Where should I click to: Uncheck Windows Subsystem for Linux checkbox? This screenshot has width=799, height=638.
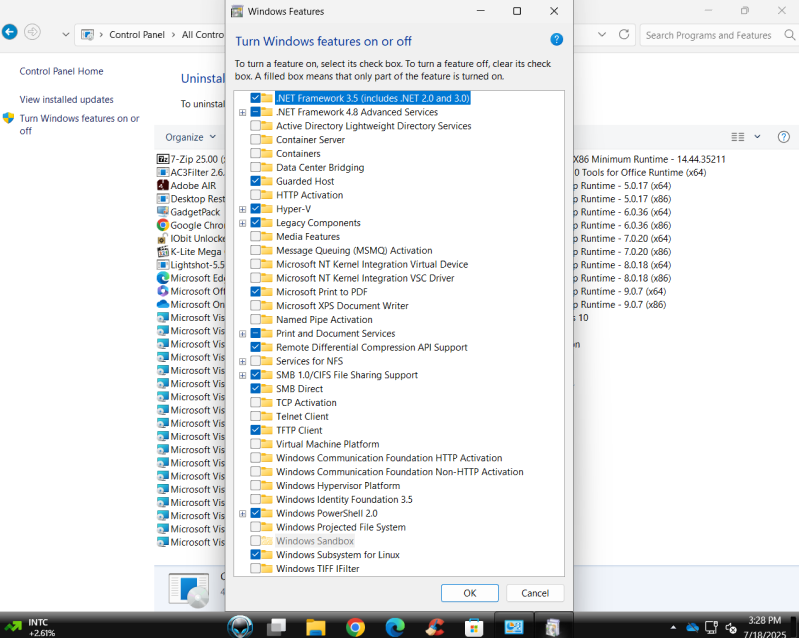tap(255, 554)
